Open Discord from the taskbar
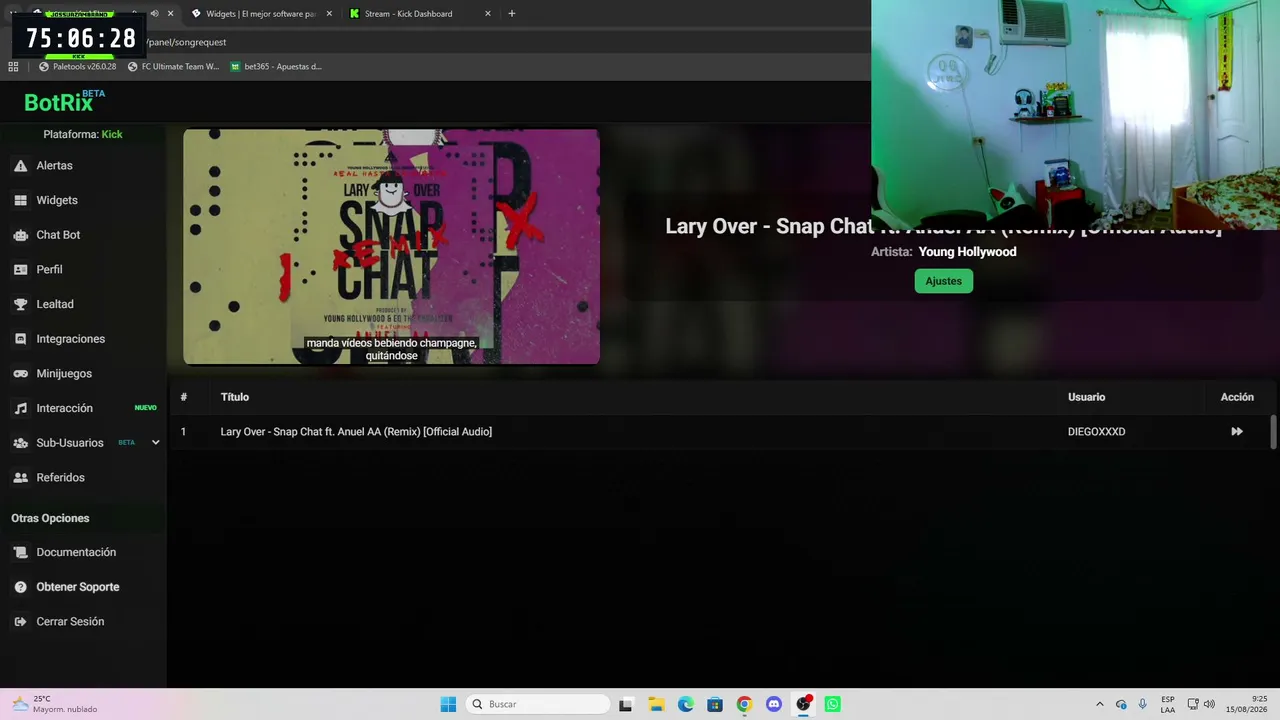The width and height of the screenshot is (1280, 720). 774,704
